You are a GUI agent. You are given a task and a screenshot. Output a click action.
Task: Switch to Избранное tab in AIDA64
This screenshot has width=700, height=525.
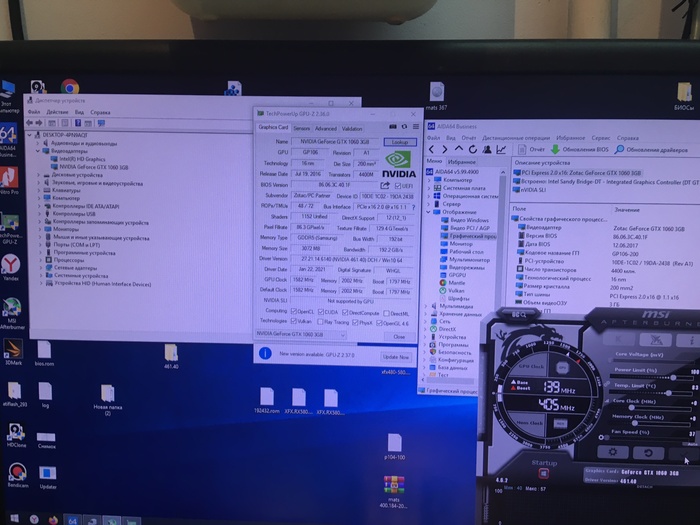point(461,162)
